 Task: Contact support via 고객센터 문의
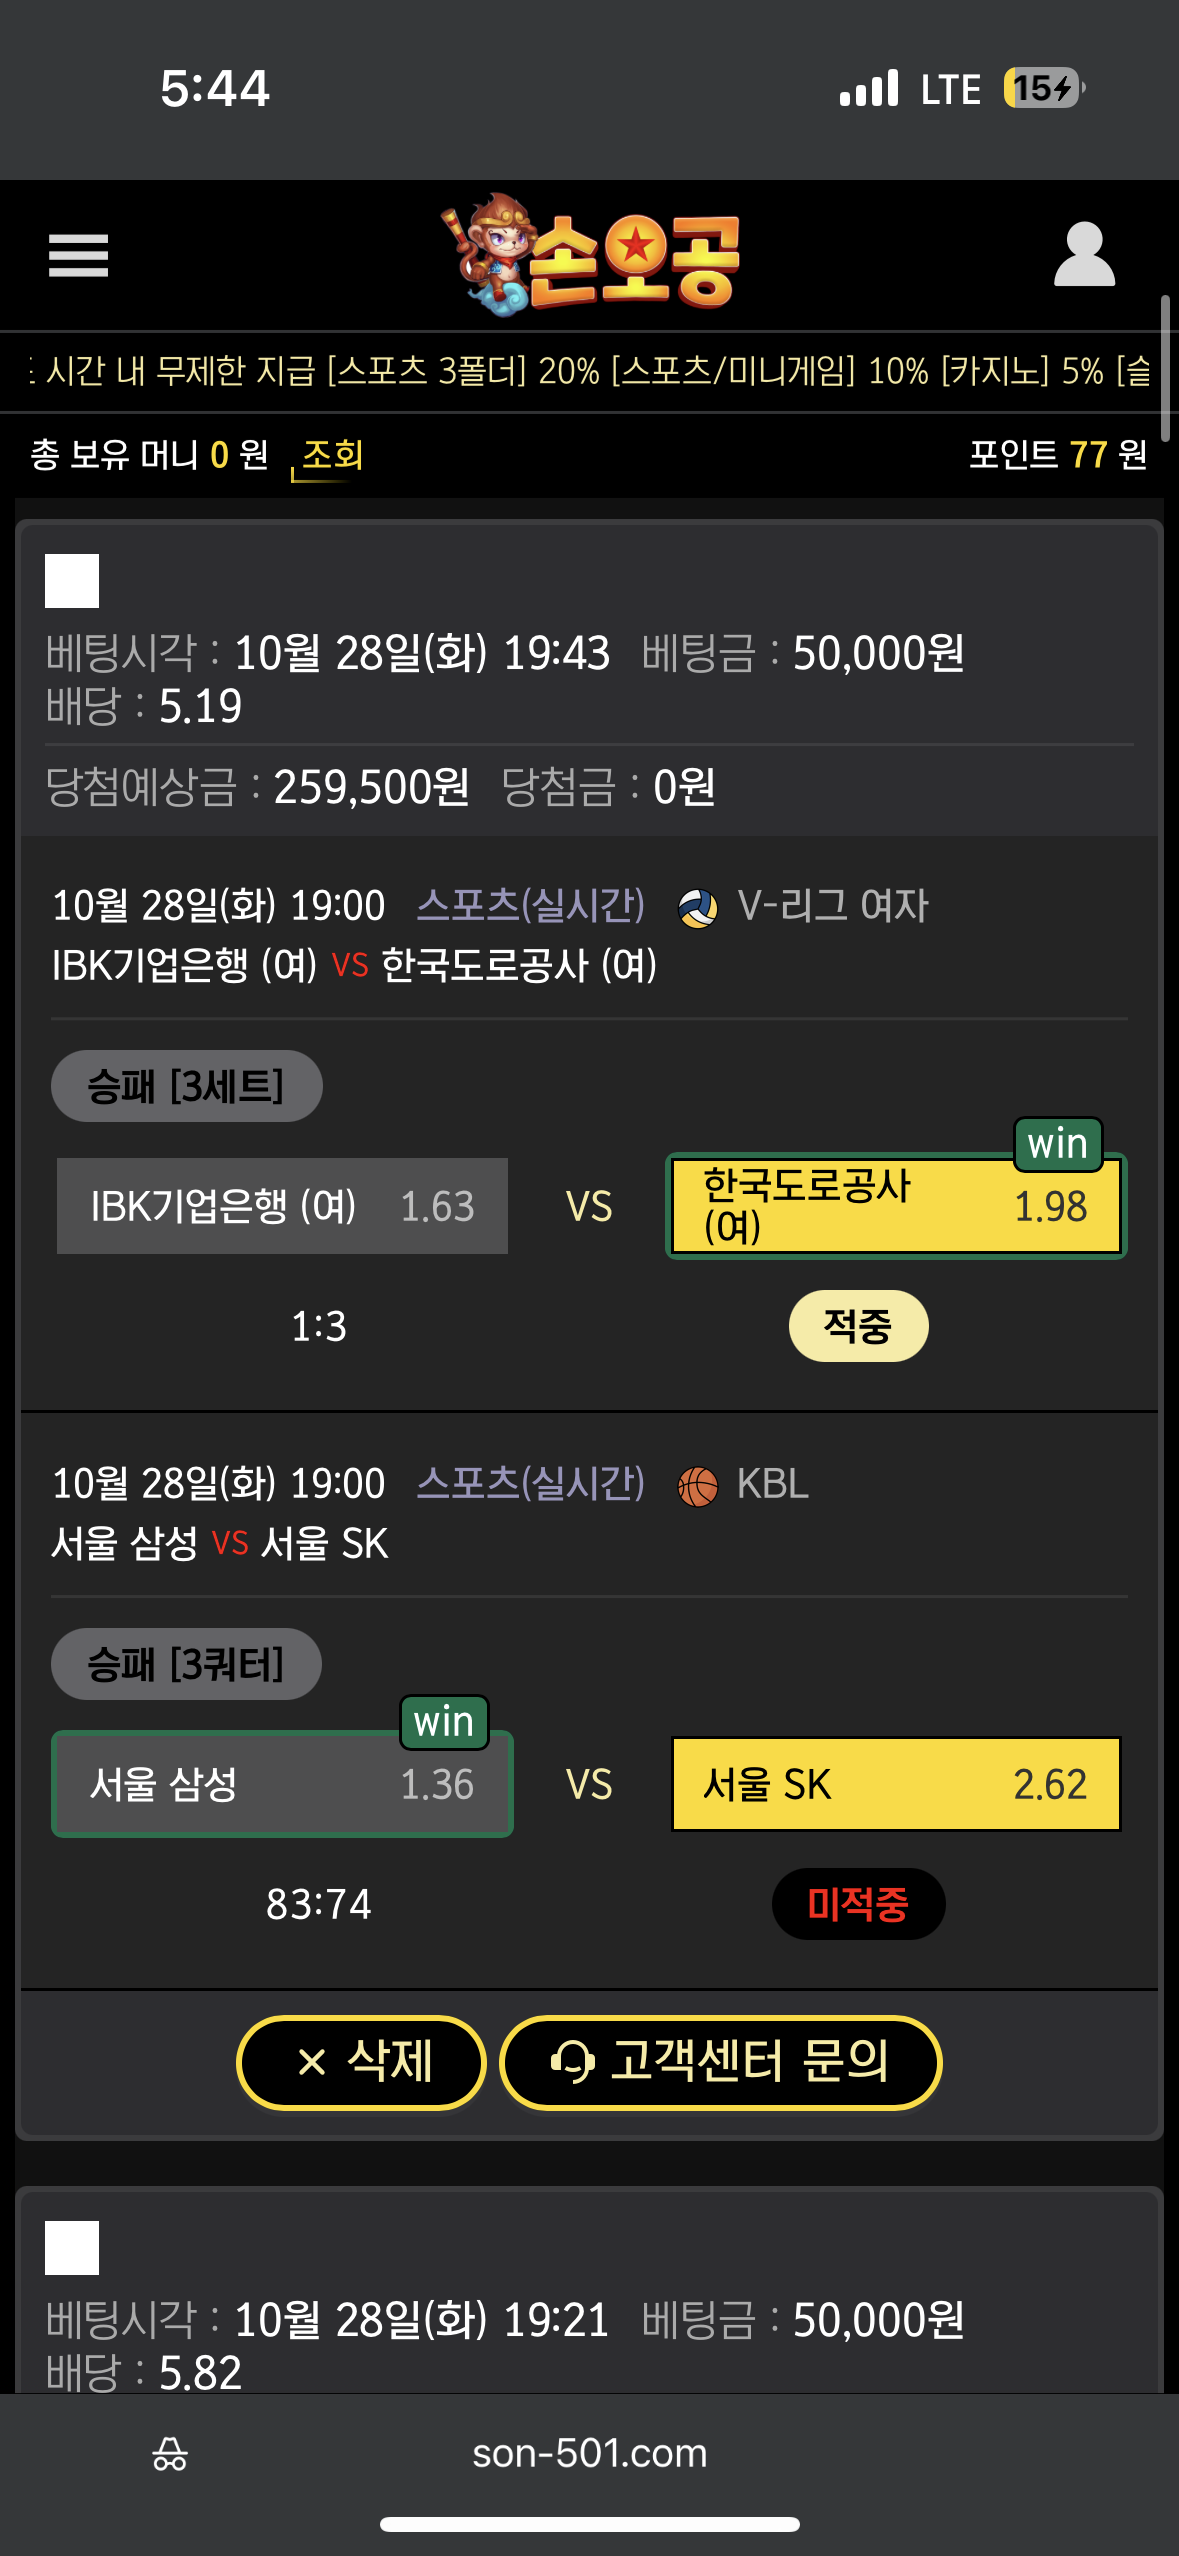point(720,2062)
